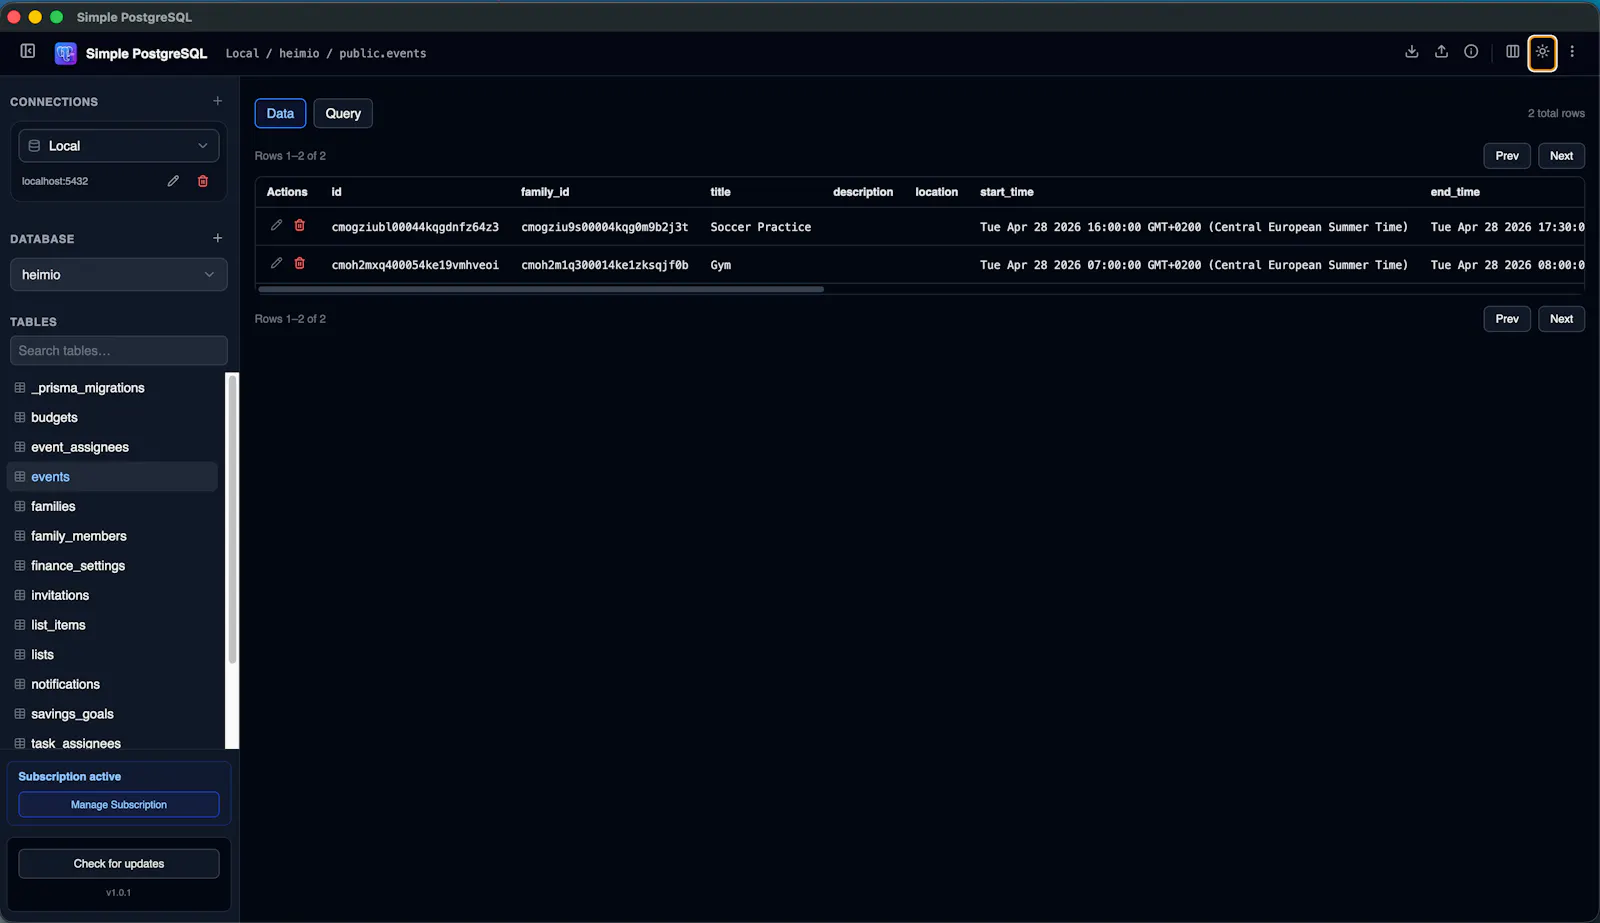Select the events table
The width and height of the screenshot is (1600, 923).
[112, 477]
